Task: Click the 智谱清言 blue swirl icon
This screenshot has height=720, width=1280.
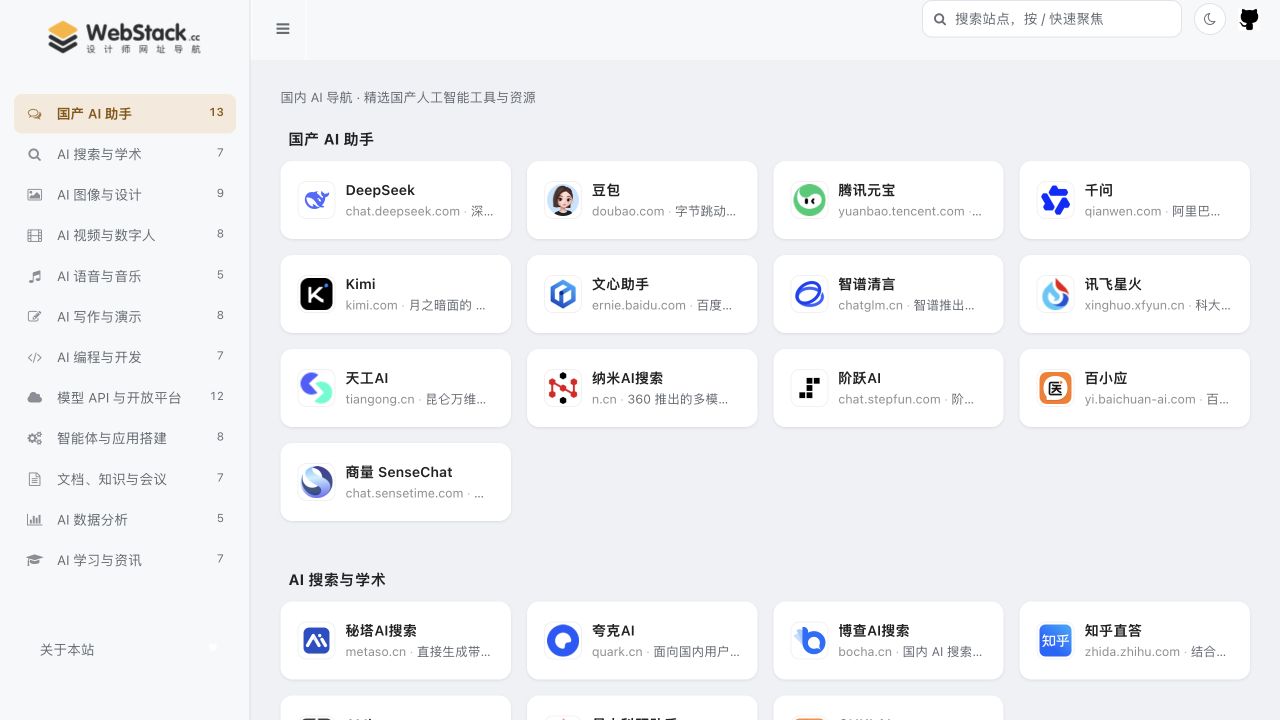Action: 809,294
